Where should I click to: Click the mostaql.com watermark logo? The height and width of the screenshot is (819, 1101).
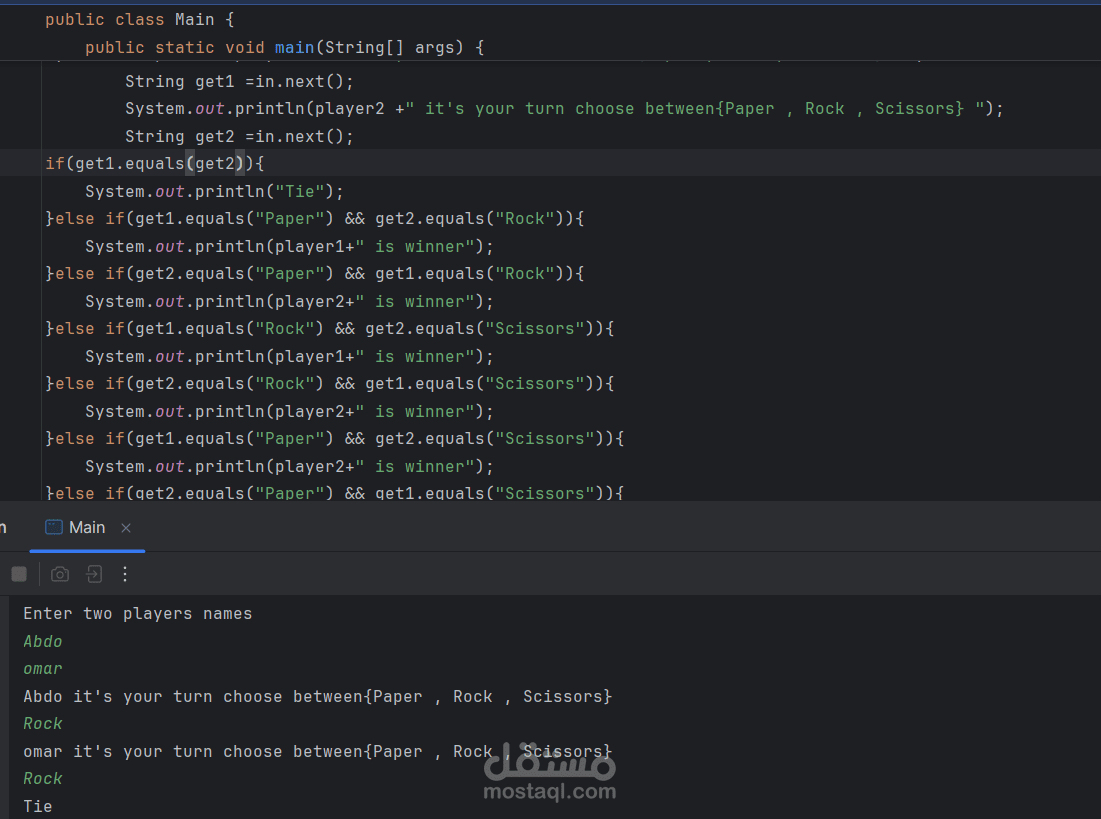[549, 776]
